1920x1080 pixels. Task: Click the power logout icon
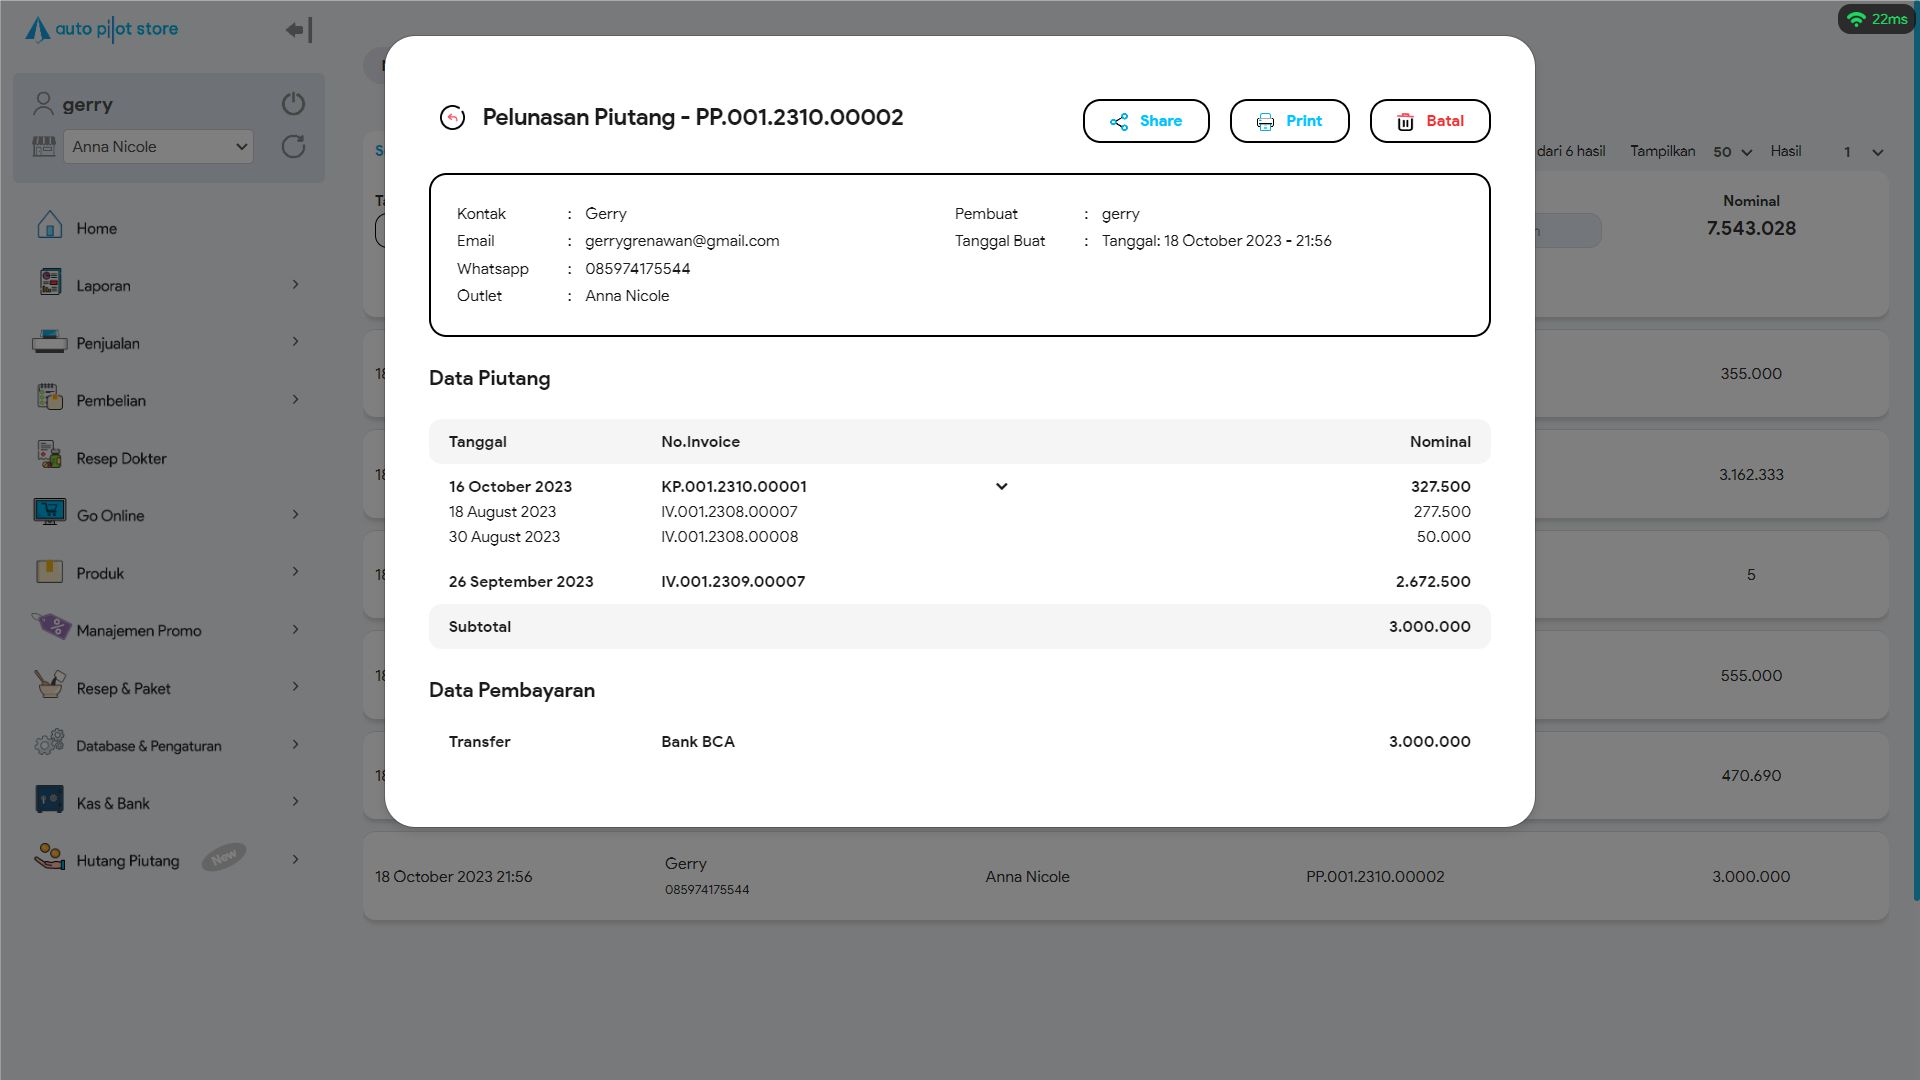pyautogui.click(x=293, y=104)
